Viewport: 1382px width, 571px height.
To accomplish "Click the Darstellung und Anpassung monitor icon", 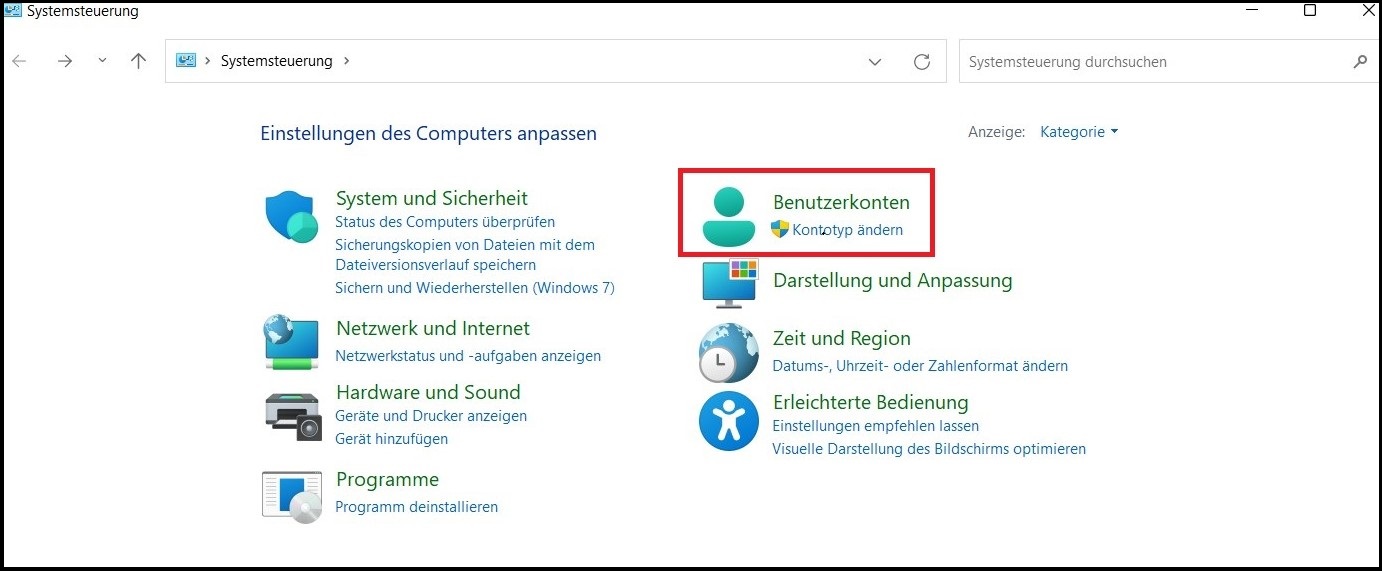I will tap(731, 283).
